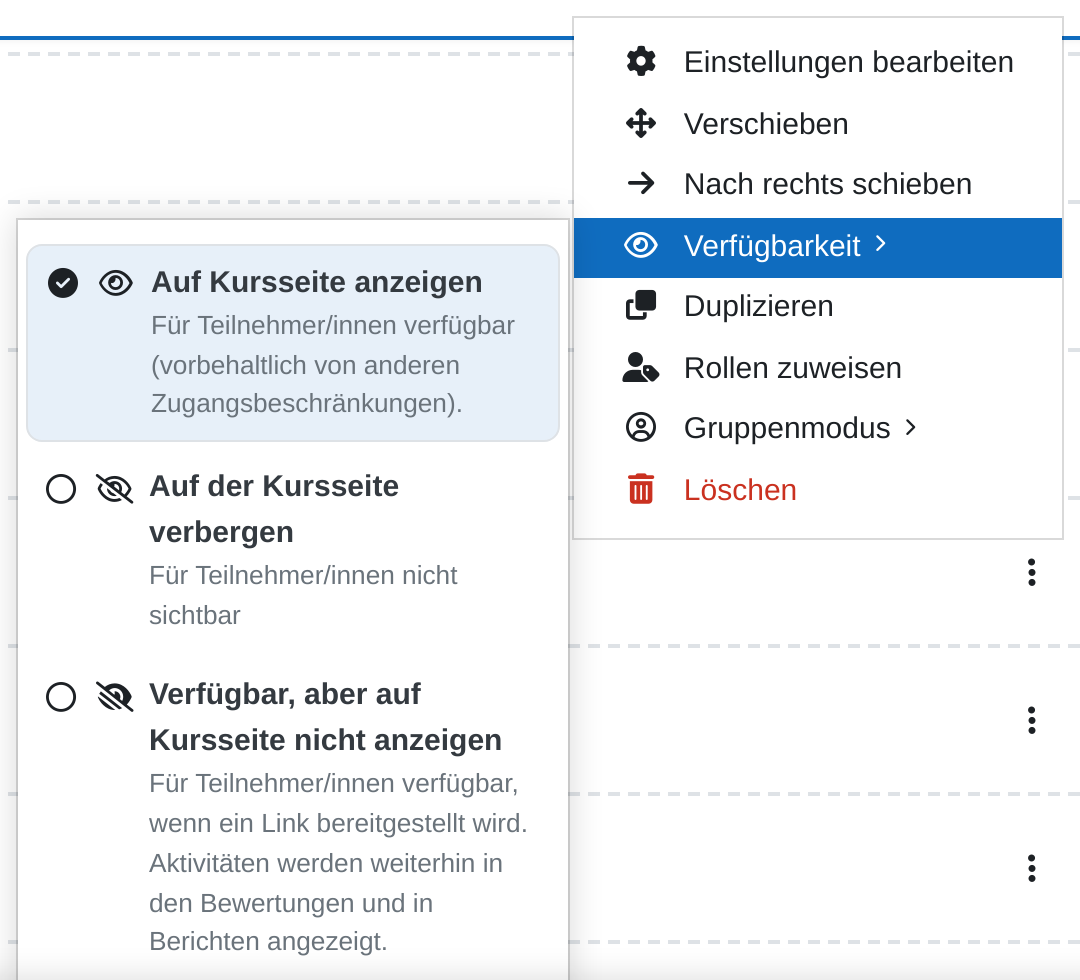Click the description mentioning Zugangsbeschränkungen
Image resolution: width=1080 pixels, height=980 pixels.
coord(333,364)
